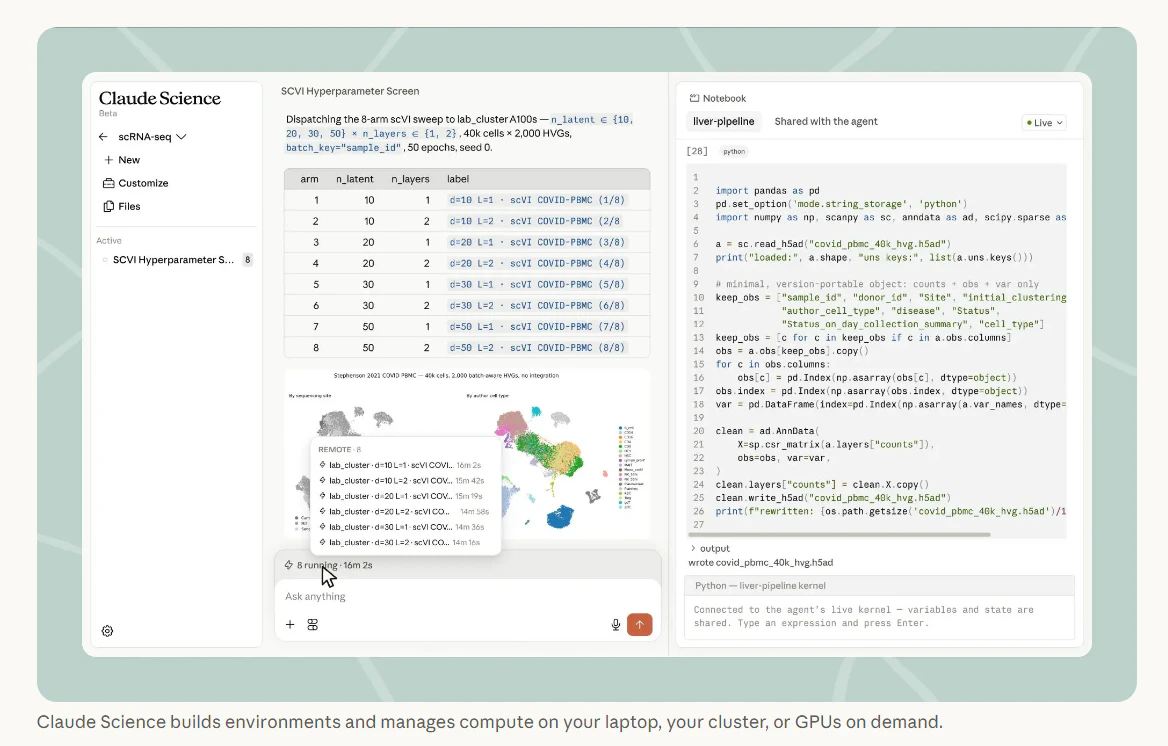The image size is (1168, 746).
Task: Click the SCVI Hyperparameter Screen title
Action: (350, 91)
